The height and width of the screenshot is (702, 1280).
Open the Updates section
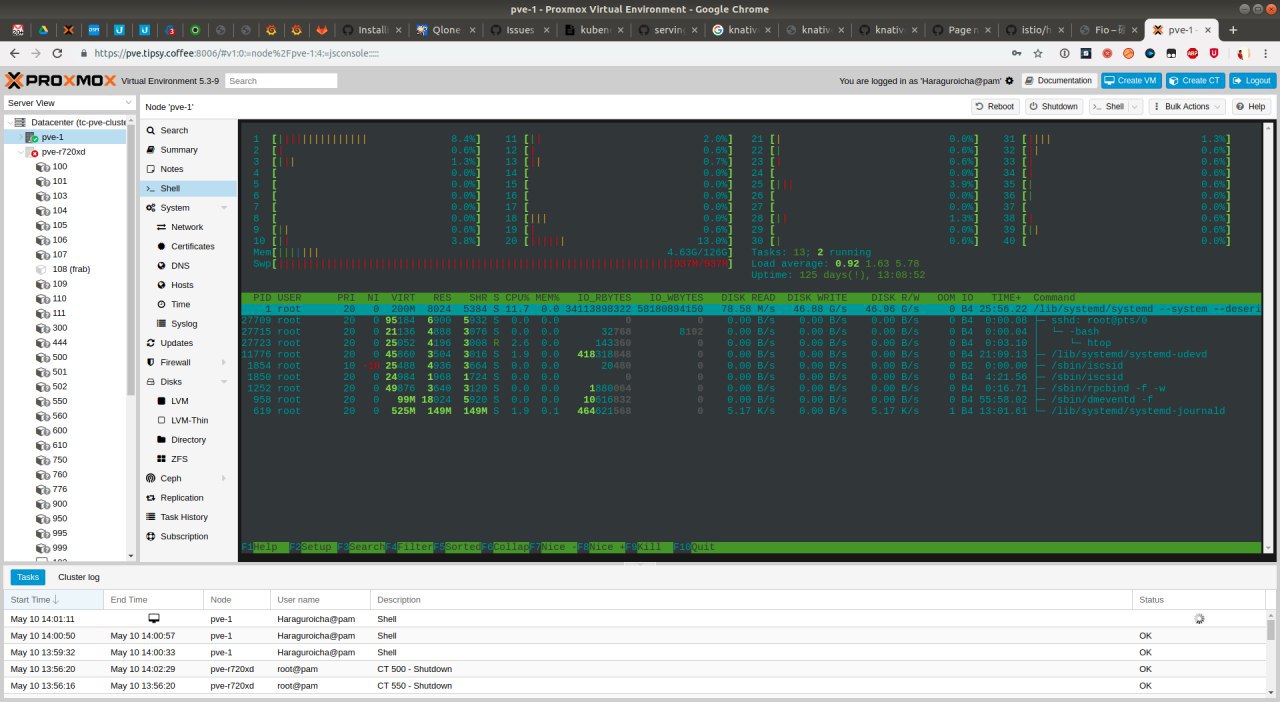176,343
